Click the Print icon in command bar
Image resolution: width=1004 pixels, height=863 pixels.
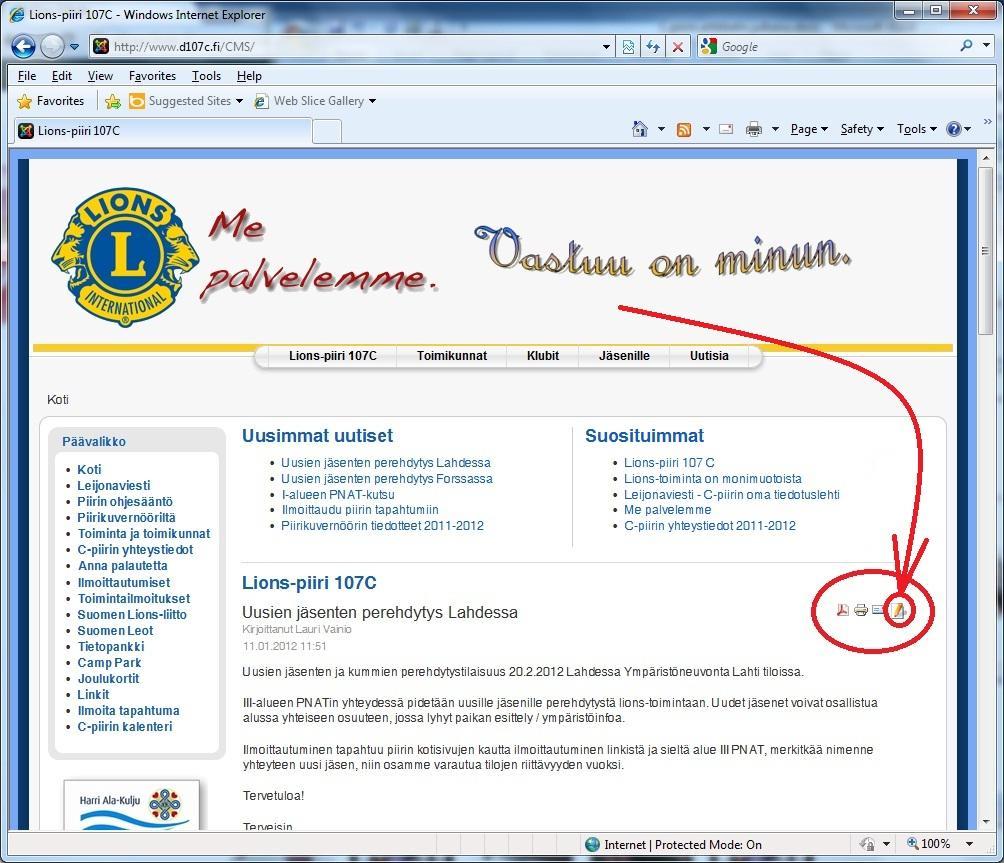pos(754,129)
